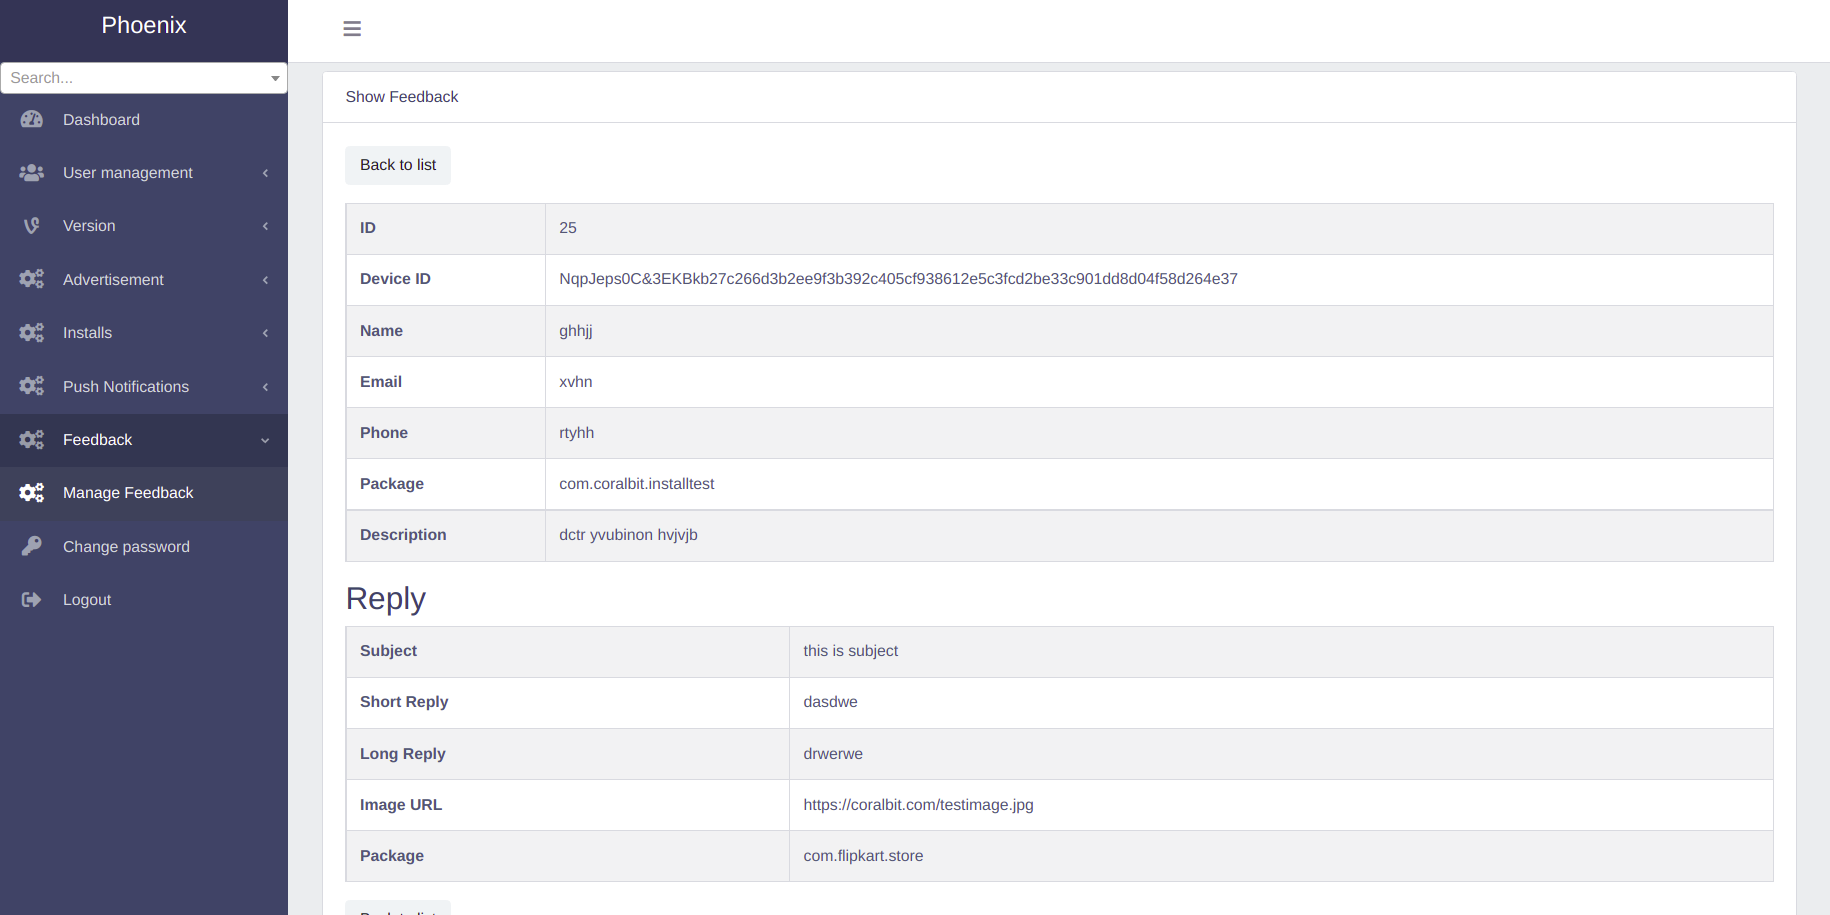Click the Reply section heading
Screen dimensions: 1830x915
[386, 598]
